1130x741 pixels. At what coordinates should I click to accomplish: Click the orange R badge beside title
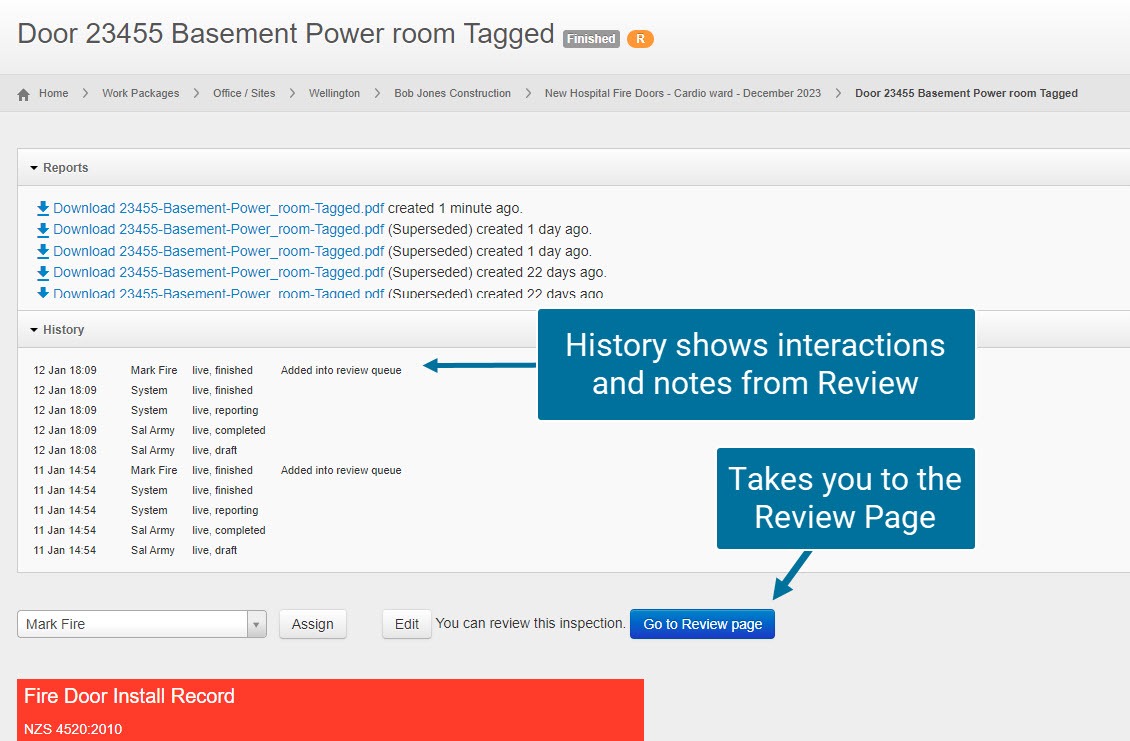click(x=640, y=39)
